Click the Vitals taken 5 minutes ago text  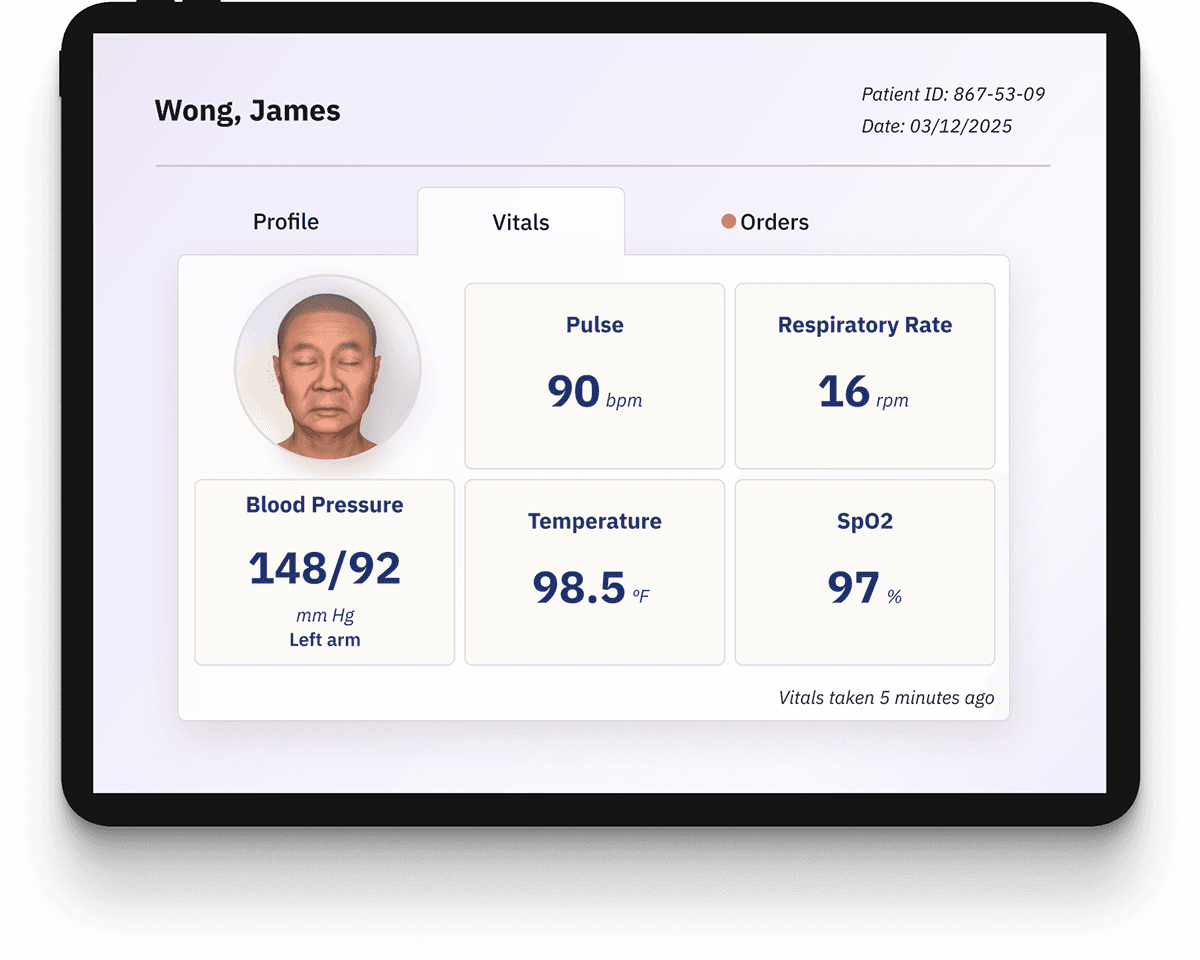click(887, 697)
